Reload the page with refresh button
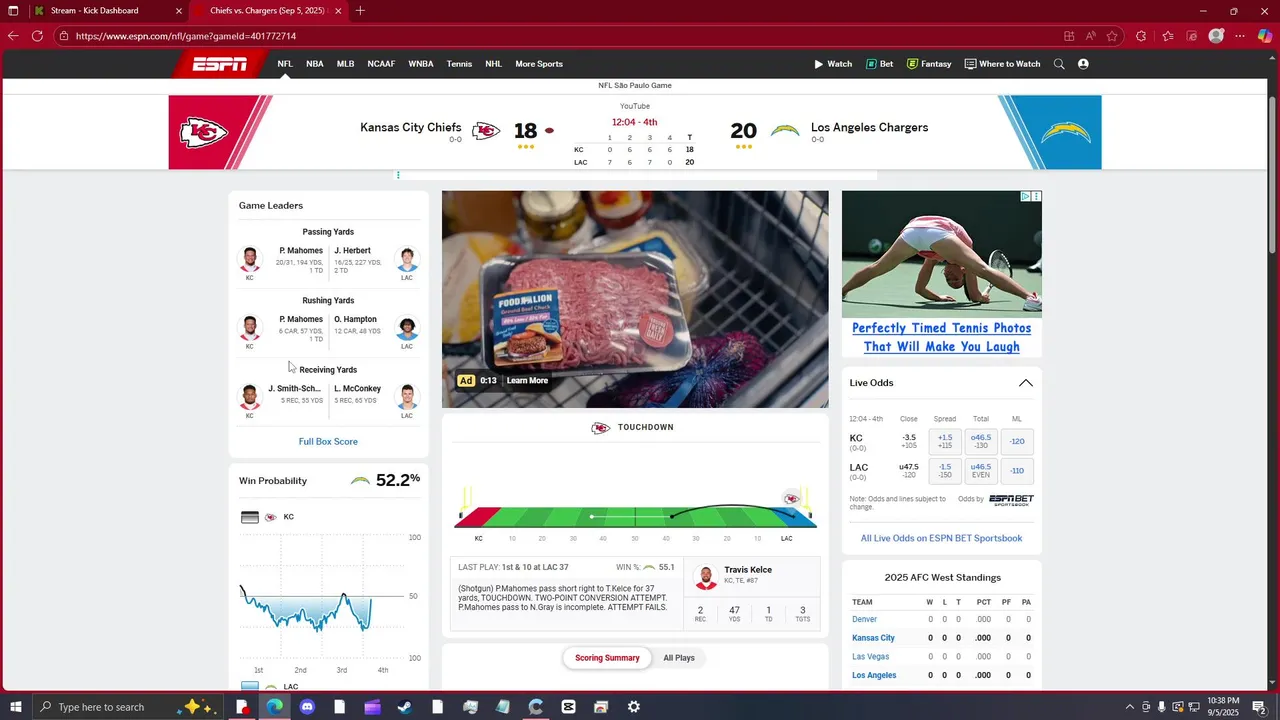The width and height of the screenshot is (1280, 720). click(37, 36)
